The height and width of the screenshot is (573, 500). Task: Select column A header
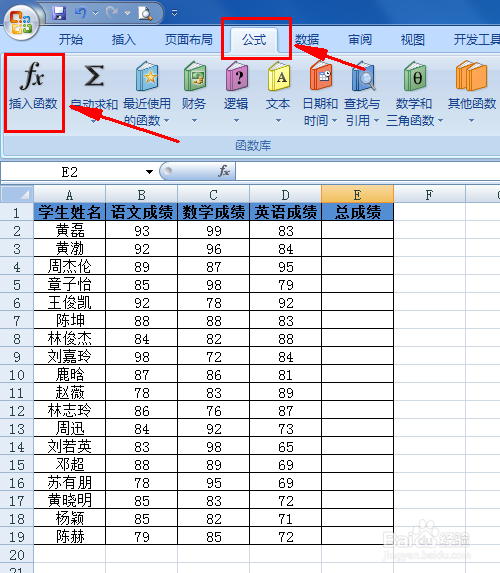click(69, 194)
